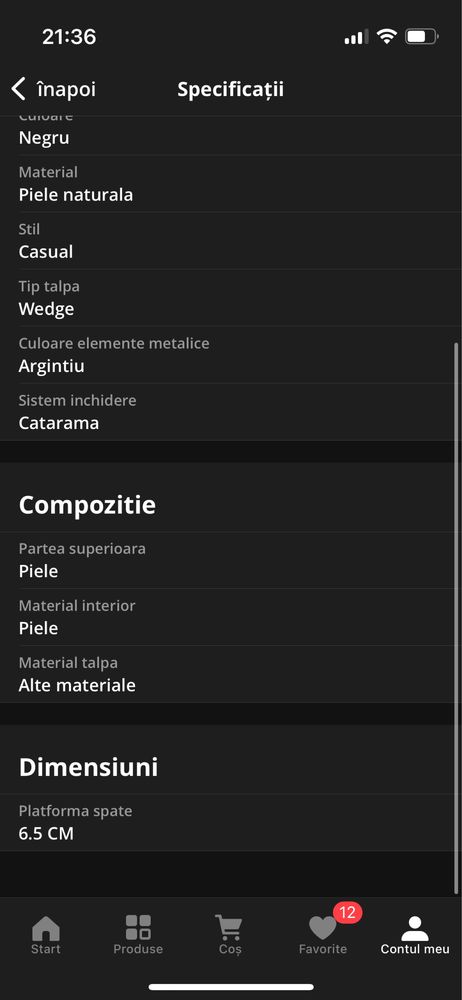The image size is (462, 1000).
Task: Tap the Start tab label
Action: 46,949
